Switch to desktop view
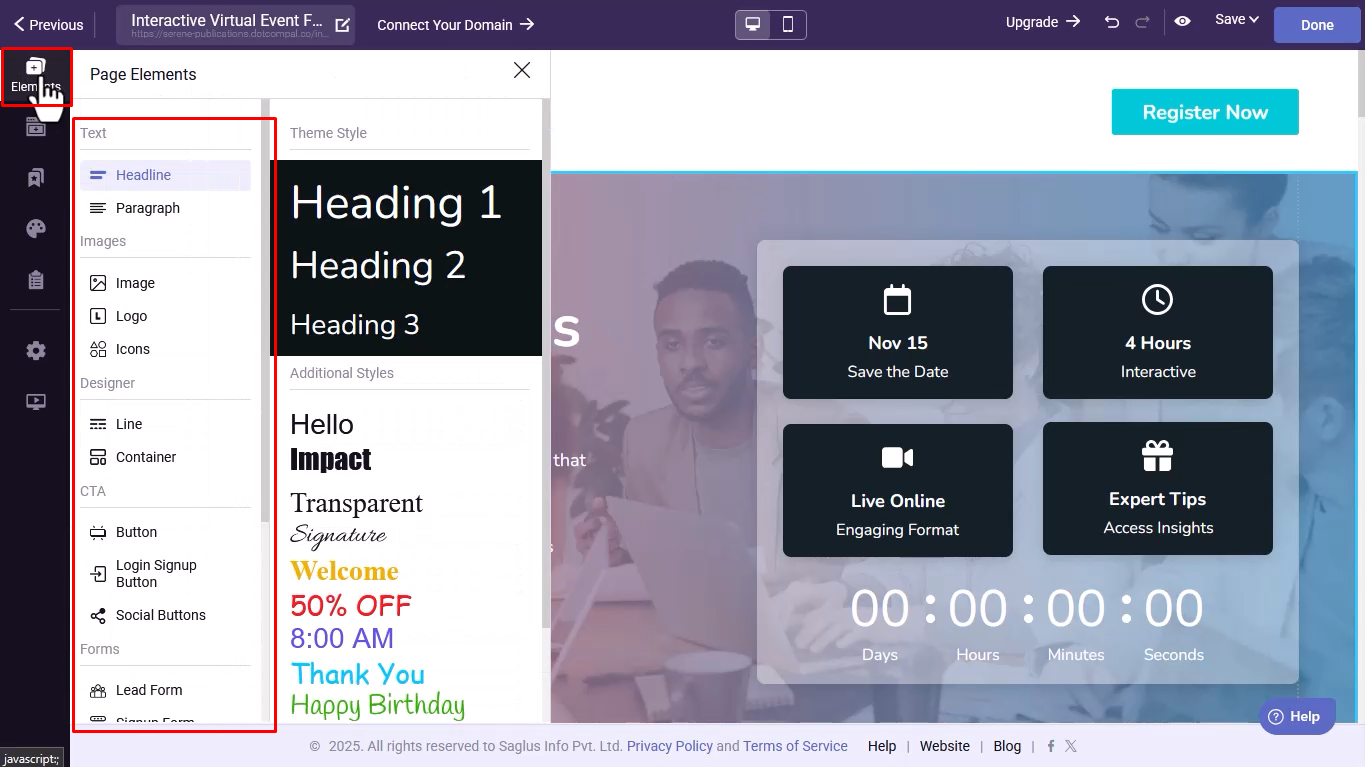Image resolution: width=1365 pixels, height=767 pixels. point(753,24)
